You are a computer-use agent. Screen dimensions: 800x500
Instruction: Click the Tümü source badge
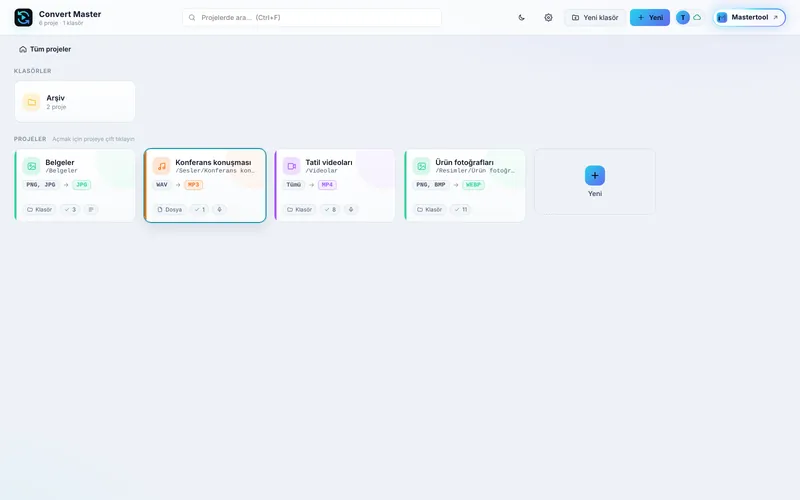pyautogui.click(x=294, y=185)
